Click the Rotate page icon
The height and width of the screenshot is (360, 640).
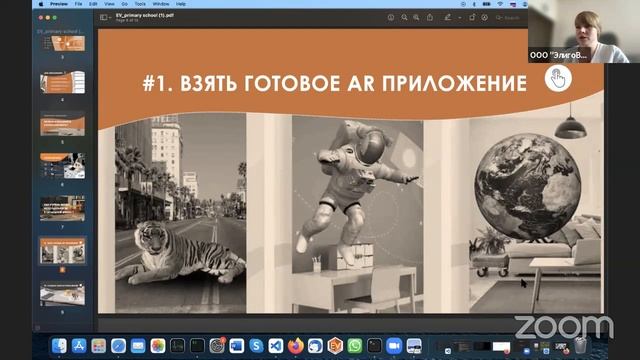click(472, 18)
